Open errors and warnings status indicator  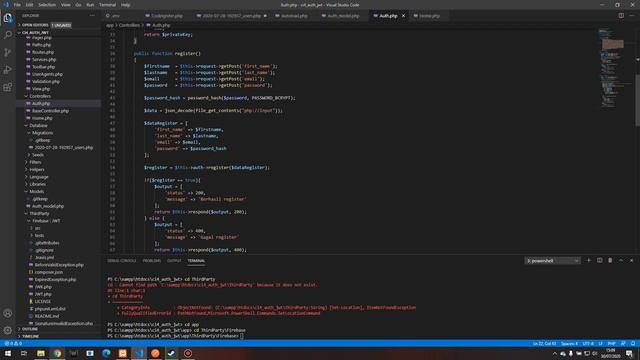(13, 344)
